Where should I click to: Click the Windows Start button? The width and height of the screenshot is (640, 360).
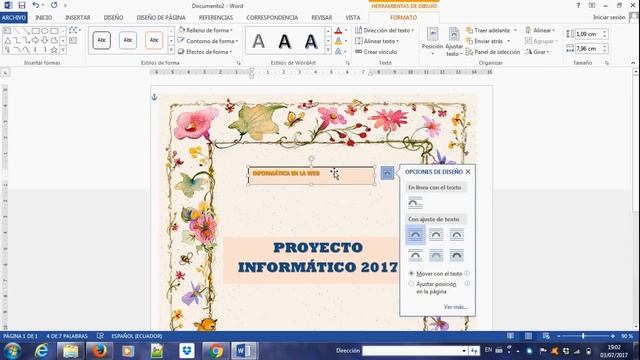click(x=12, y=351)
